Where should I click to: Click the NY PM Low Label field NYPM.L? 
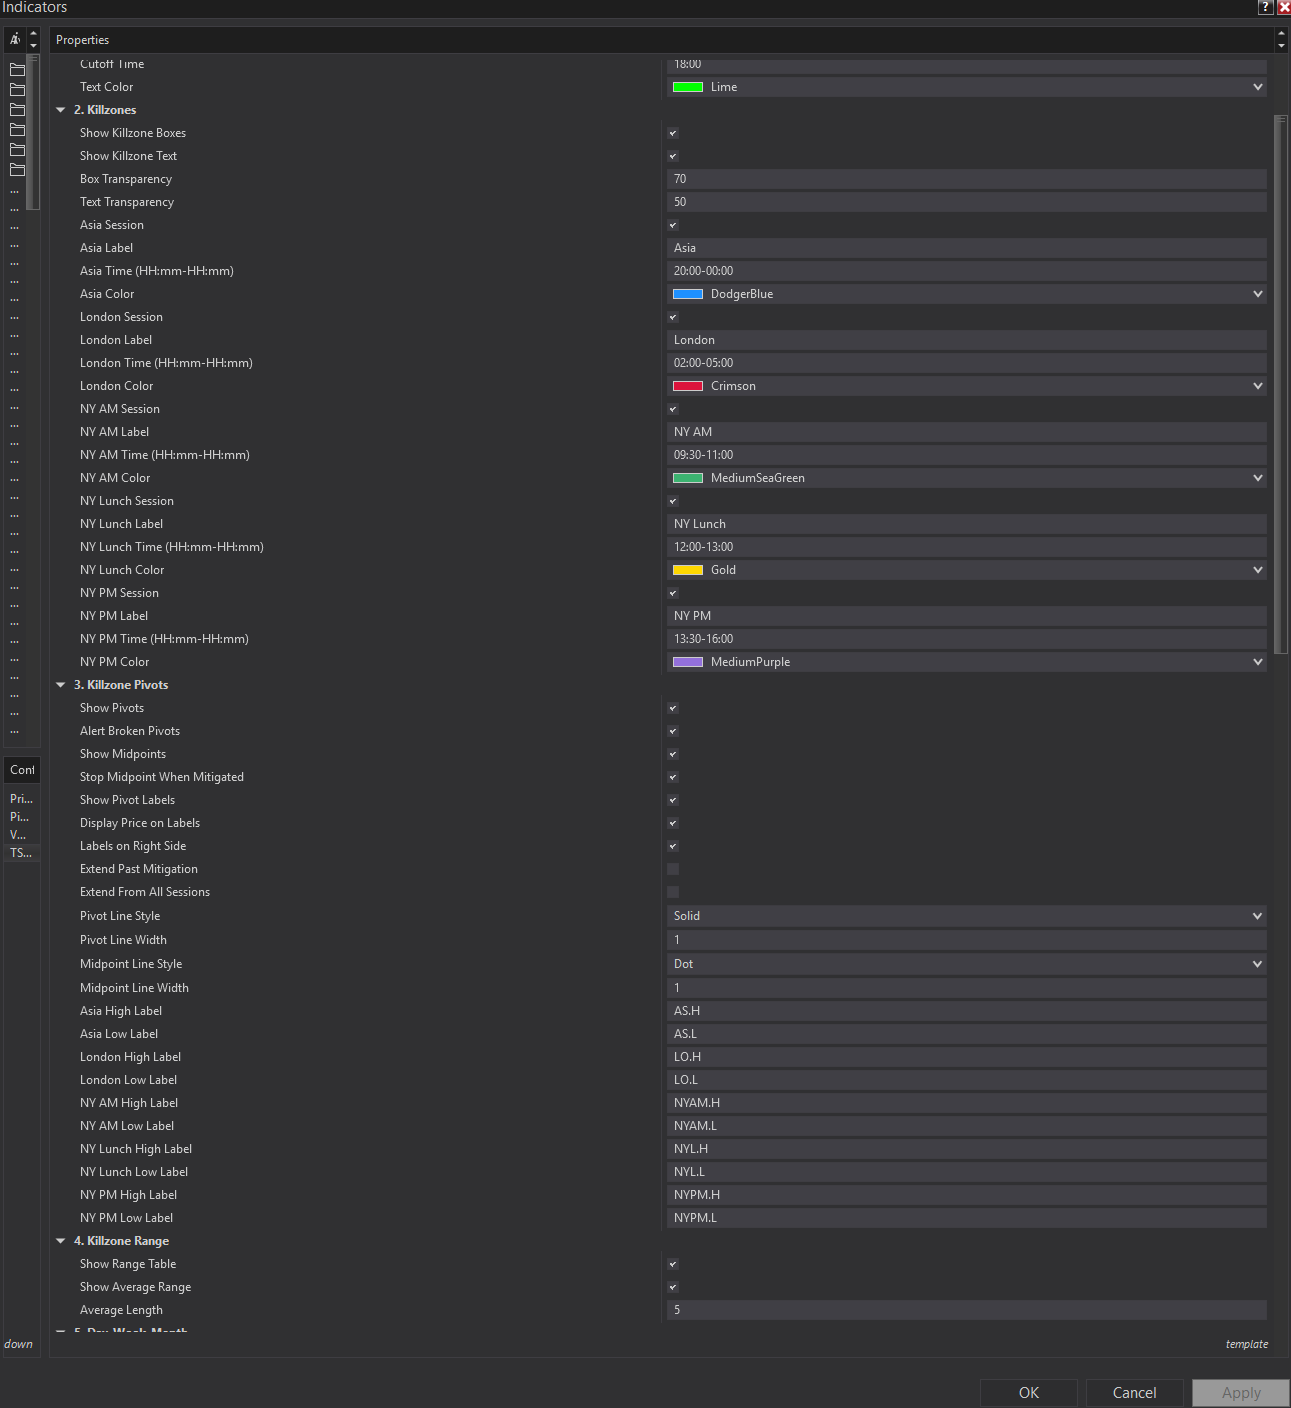point(966,1218)
